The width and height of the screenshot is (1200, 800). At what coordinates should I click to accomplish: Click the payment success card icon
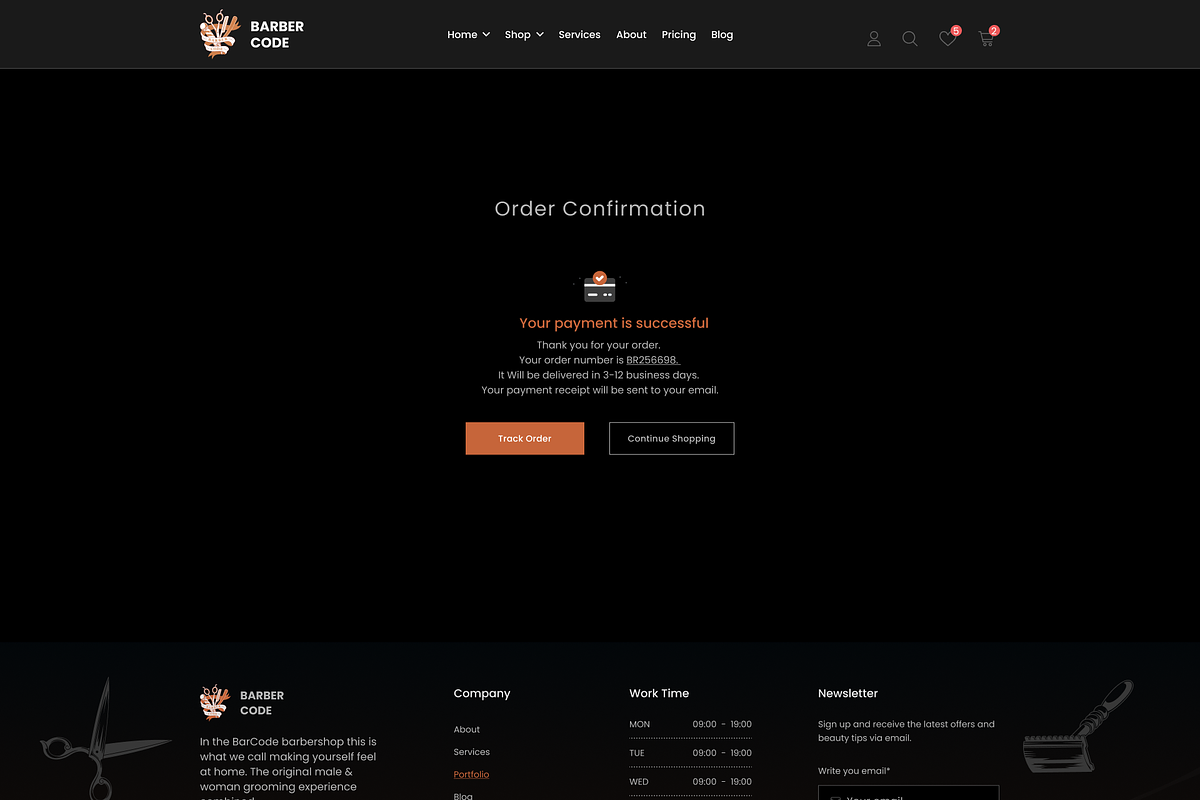[600, 287]
